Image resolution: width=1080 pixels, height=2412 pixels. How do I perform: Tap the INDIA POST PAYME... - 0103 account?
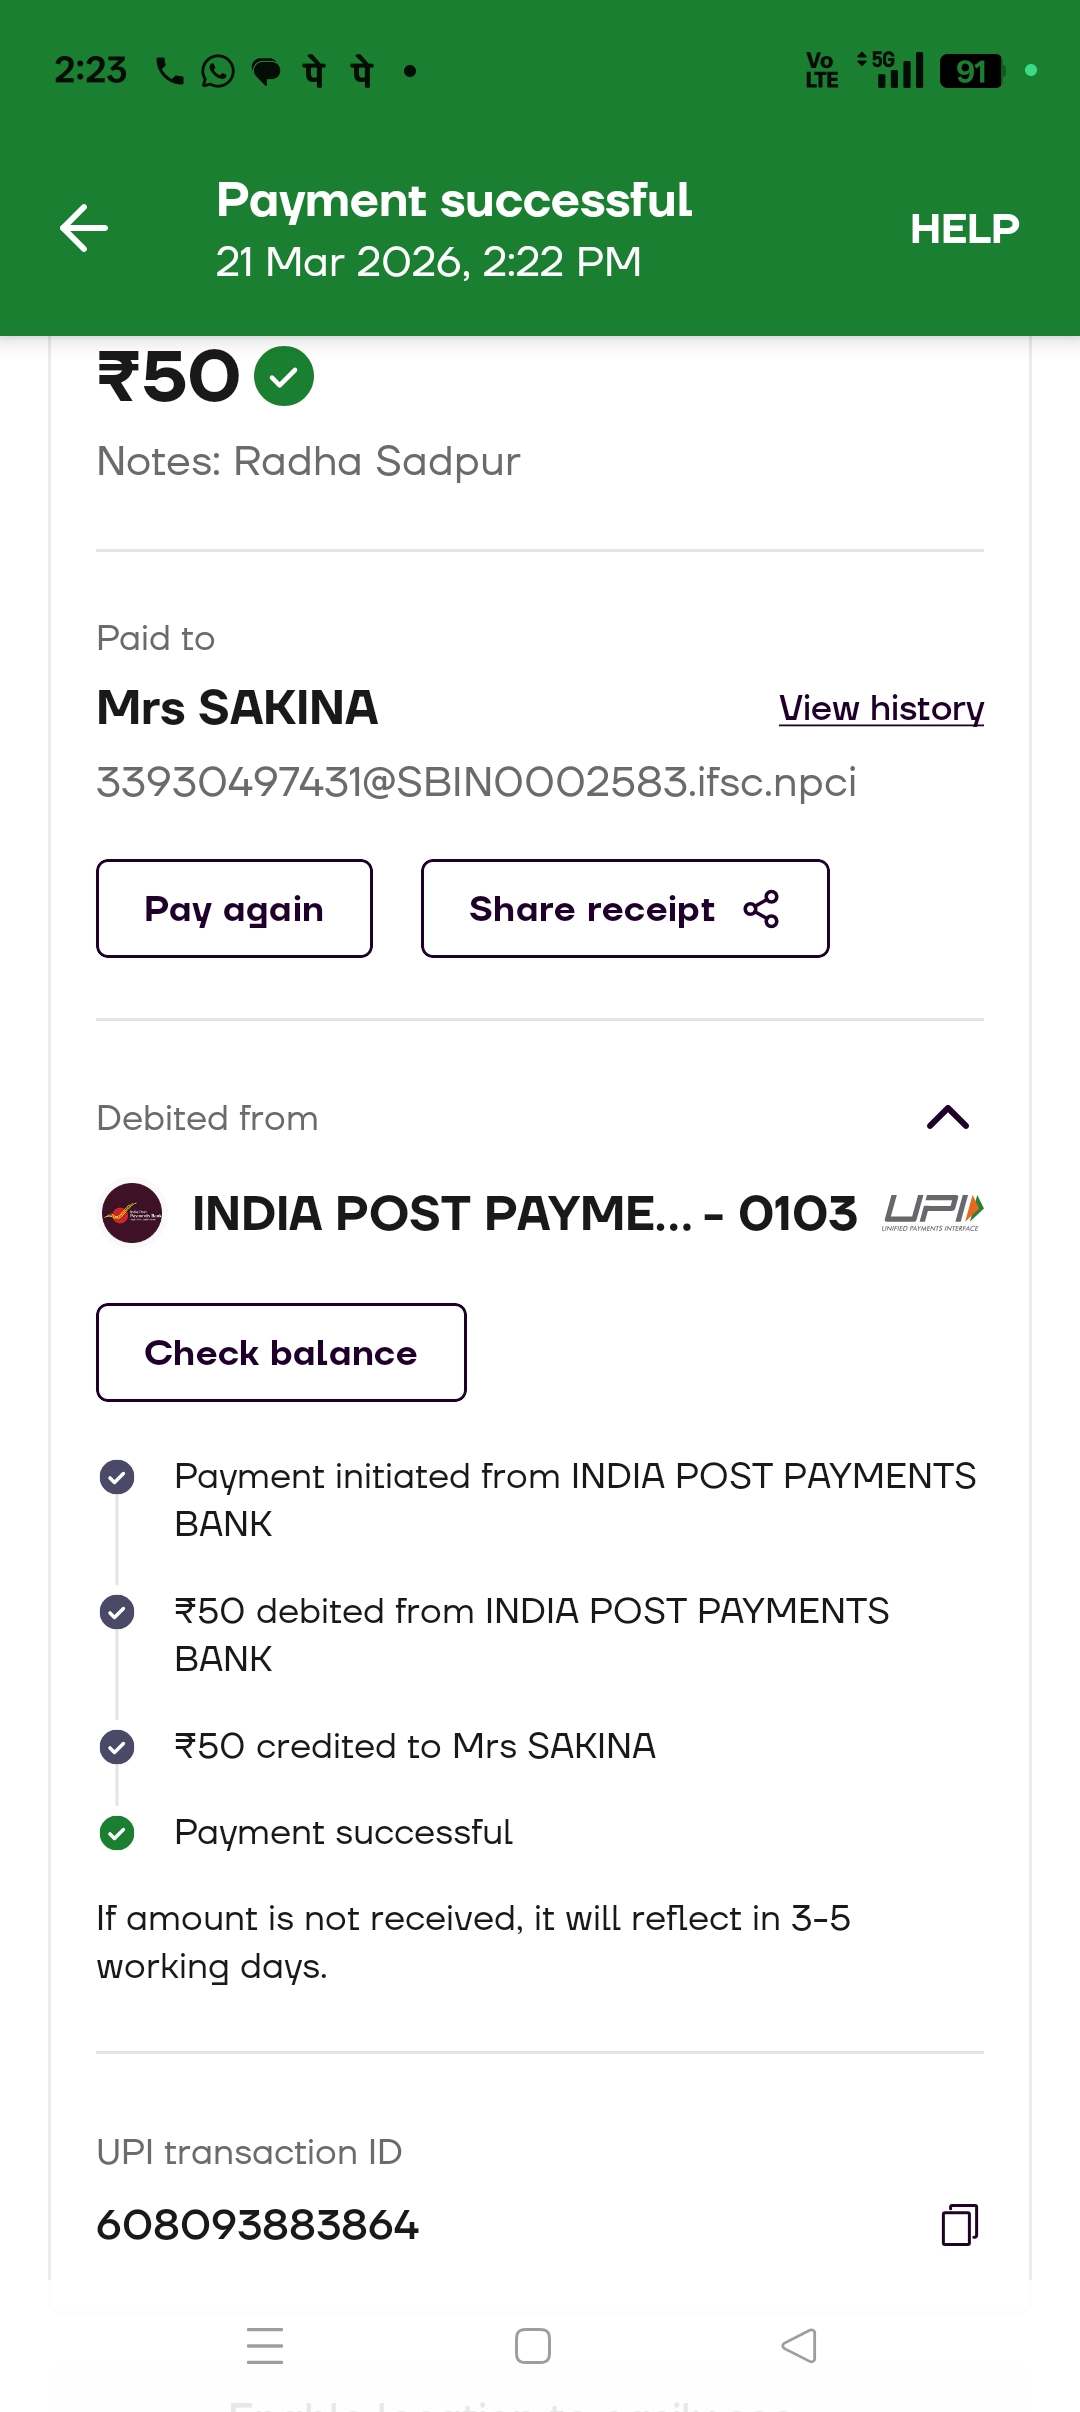(x=524, y=1213)
